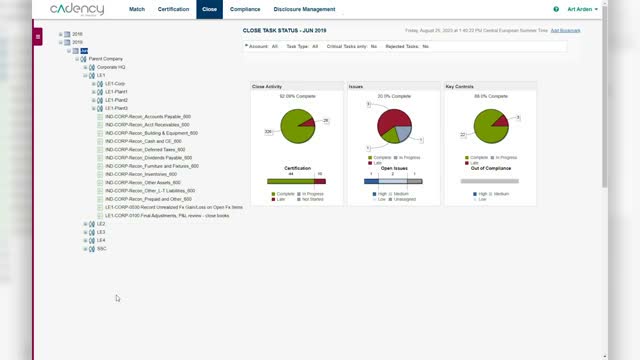The width and height of the screenshot is (640, 360).
Task: Expand the LE2 node
Action: point(85,224)
